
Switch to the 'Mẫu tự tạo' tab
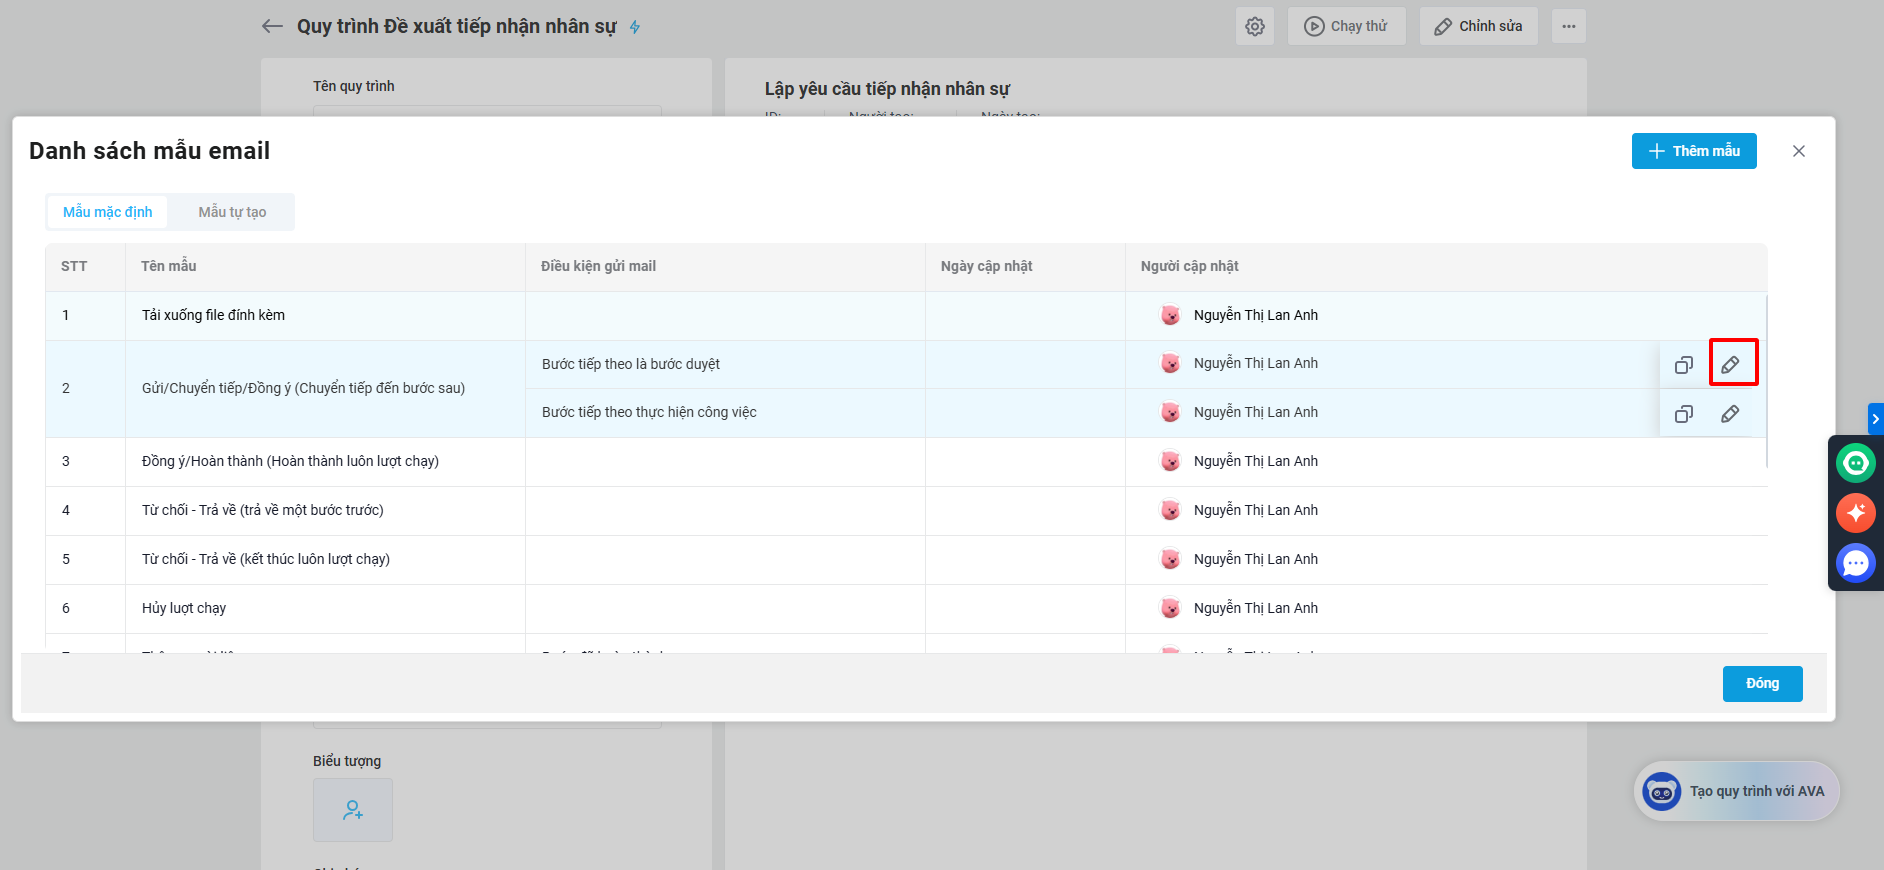[232, 212]
